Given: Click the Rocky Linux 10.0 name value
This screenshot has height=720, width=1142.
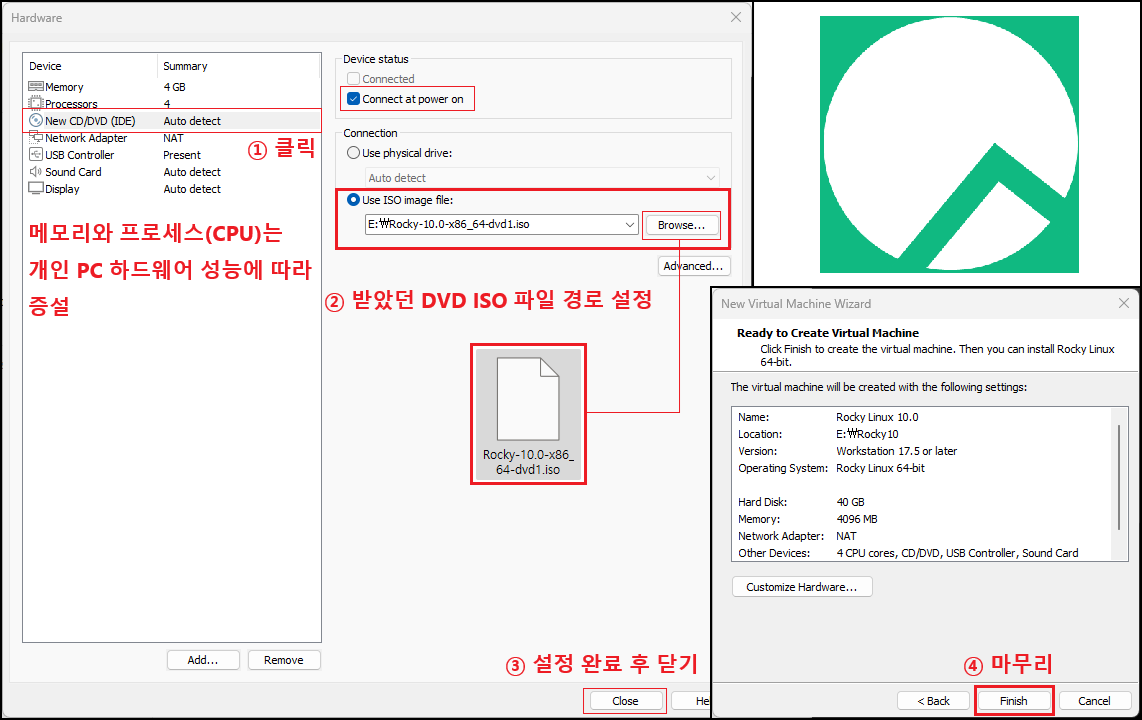Looking at the screenshot, I should [877, 417].
